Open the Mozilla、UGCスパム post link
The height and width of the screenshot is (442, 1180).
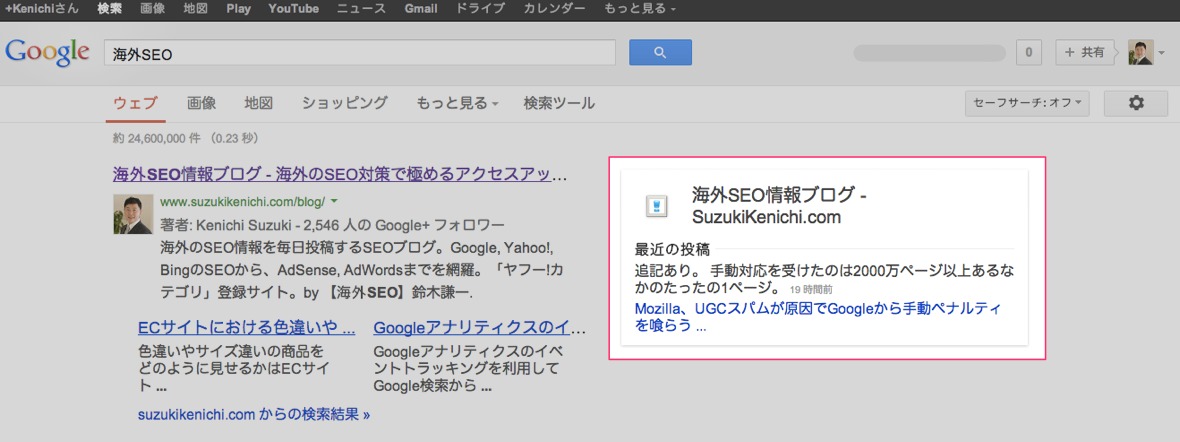817,318
